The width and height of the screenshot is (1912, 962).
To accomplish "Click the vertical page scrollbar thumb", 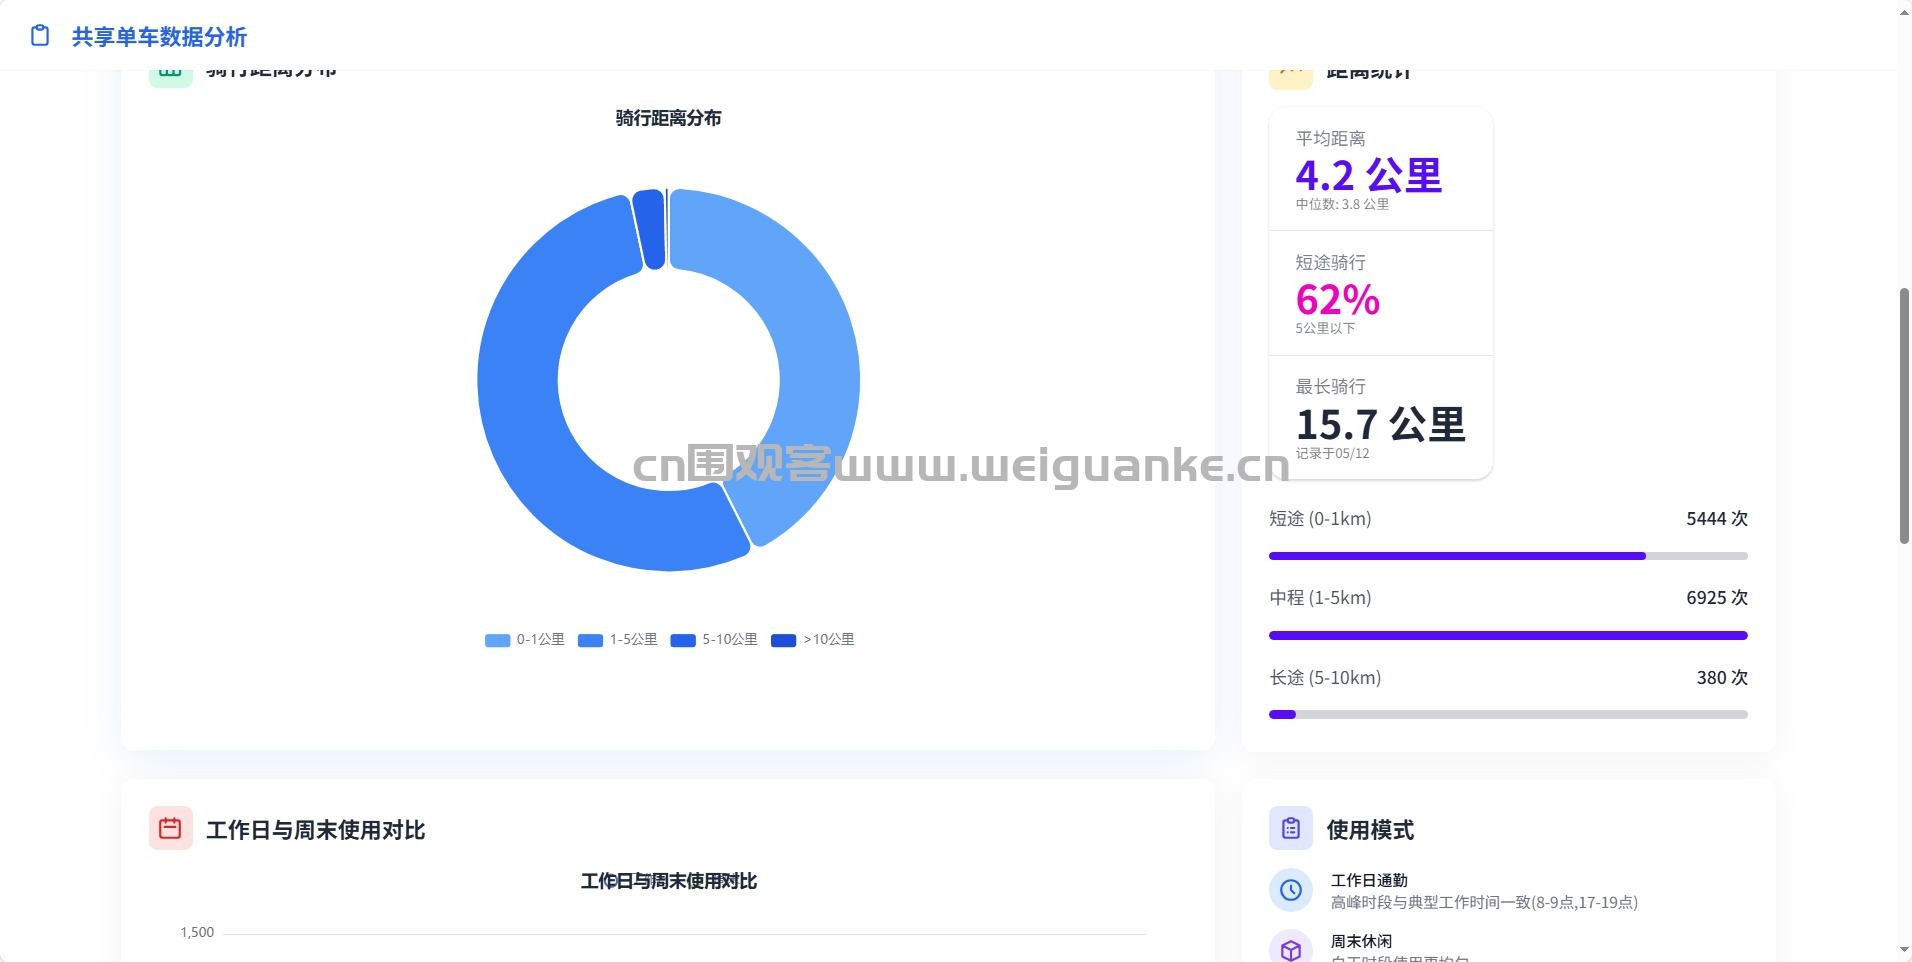I will point(1904,415).
